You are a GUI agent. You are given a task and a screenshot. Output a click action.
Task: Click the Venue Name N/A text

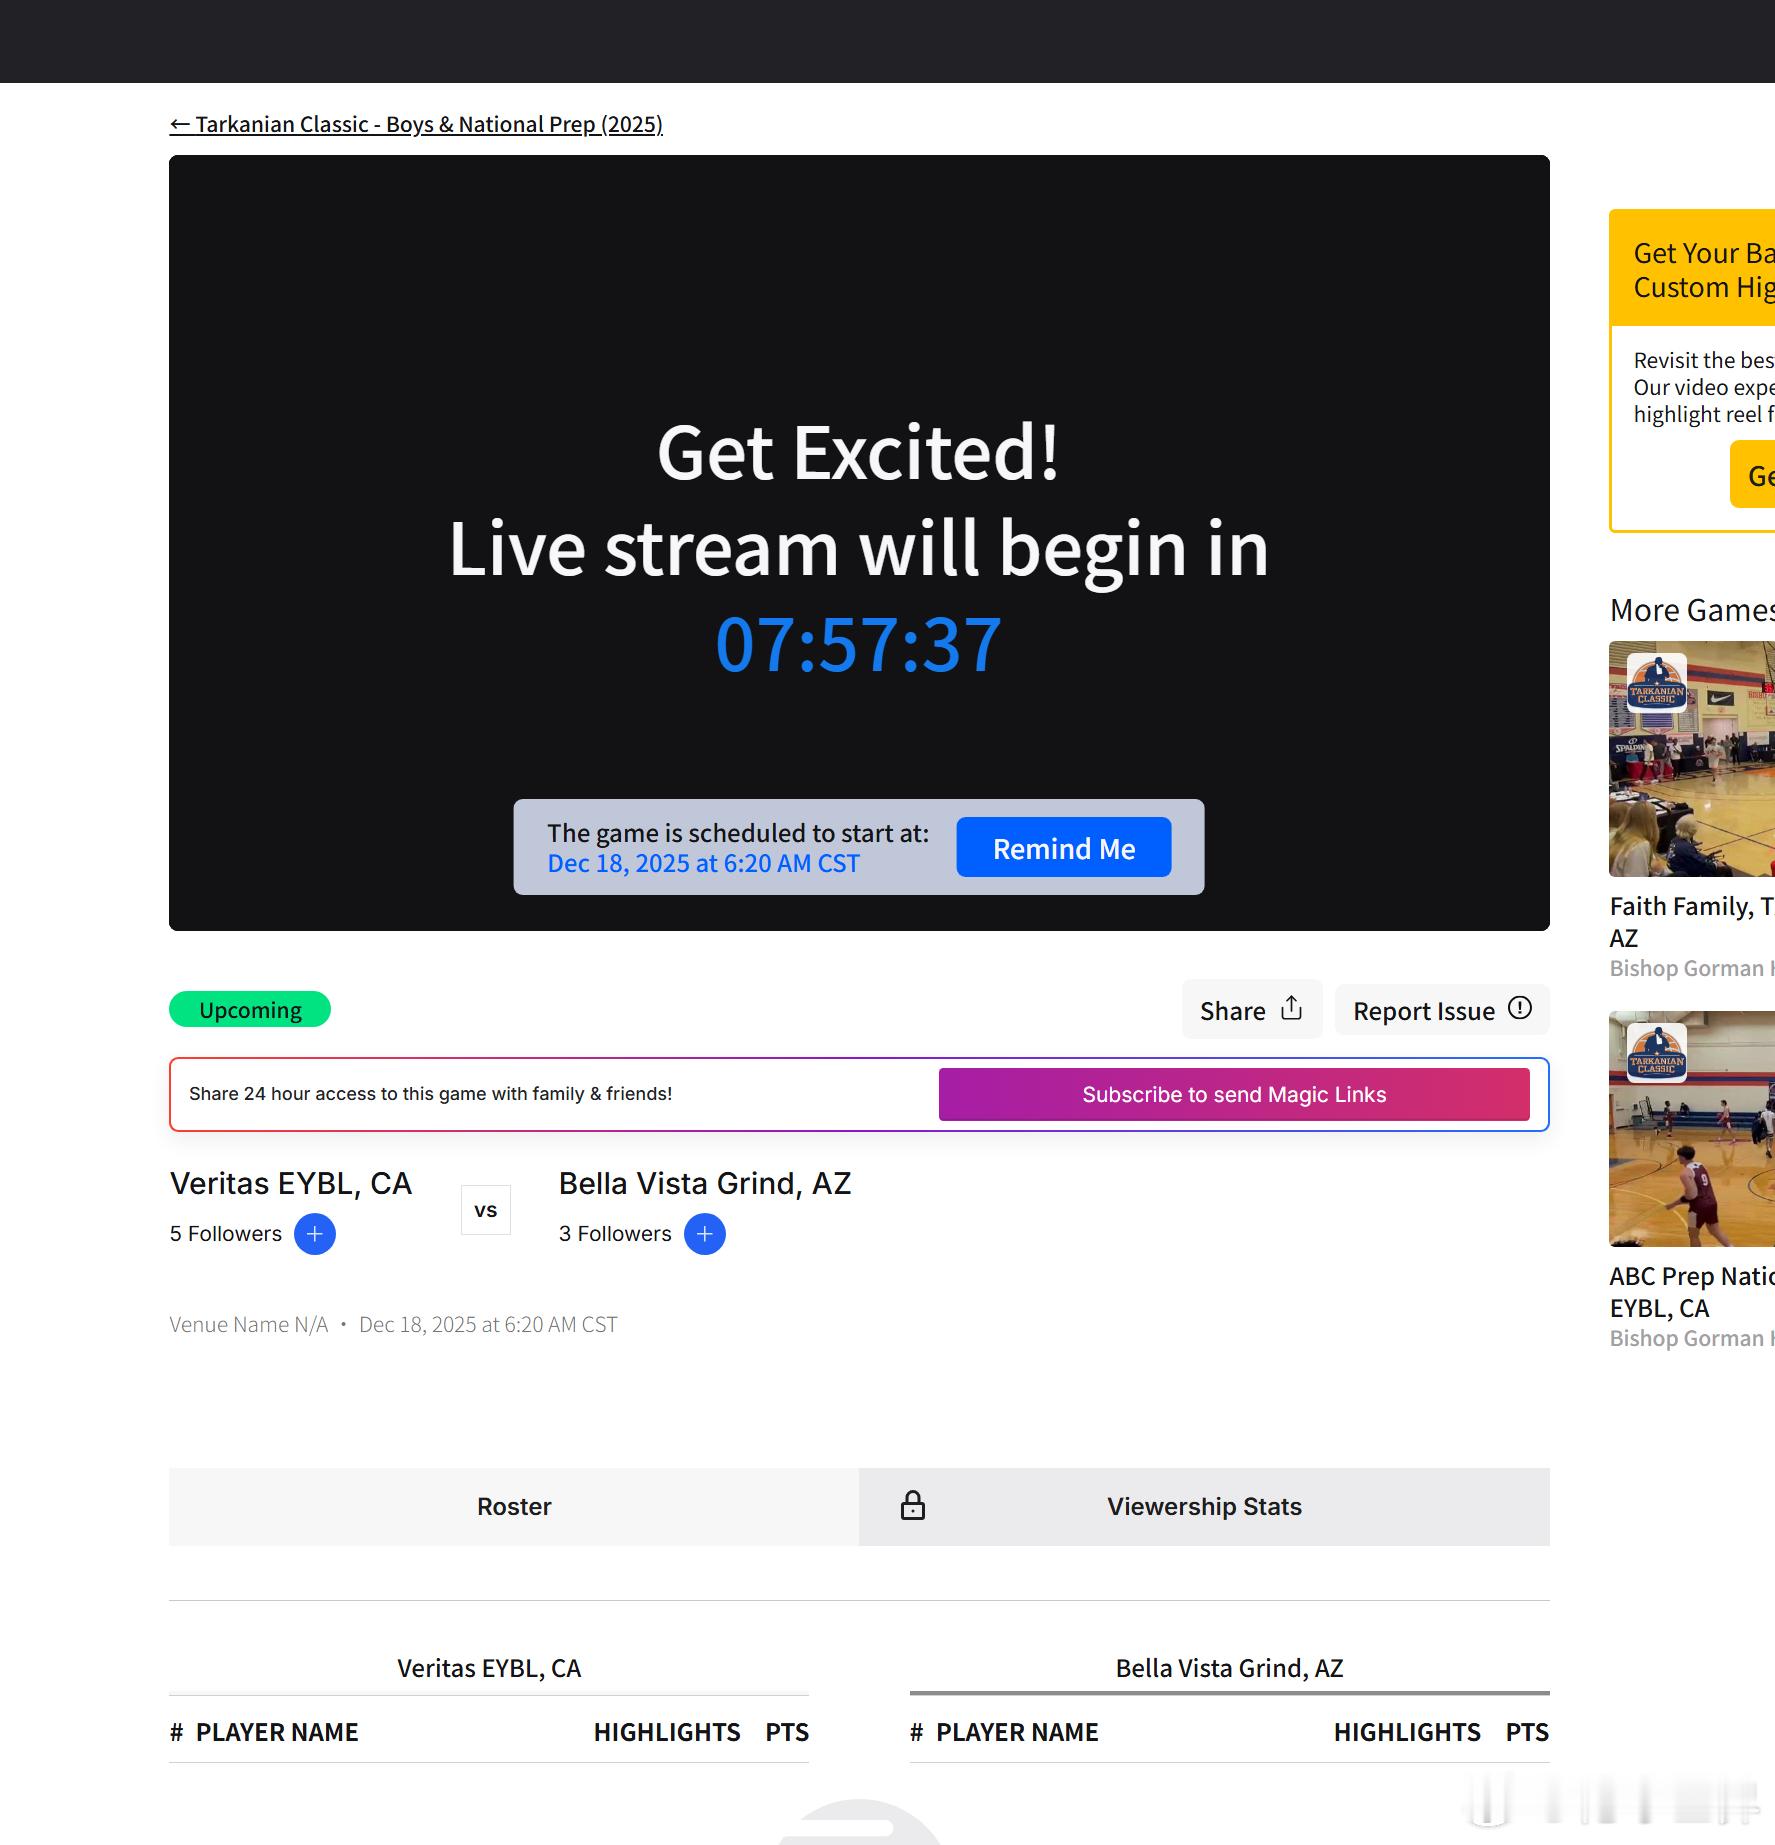coord(249,1325)
